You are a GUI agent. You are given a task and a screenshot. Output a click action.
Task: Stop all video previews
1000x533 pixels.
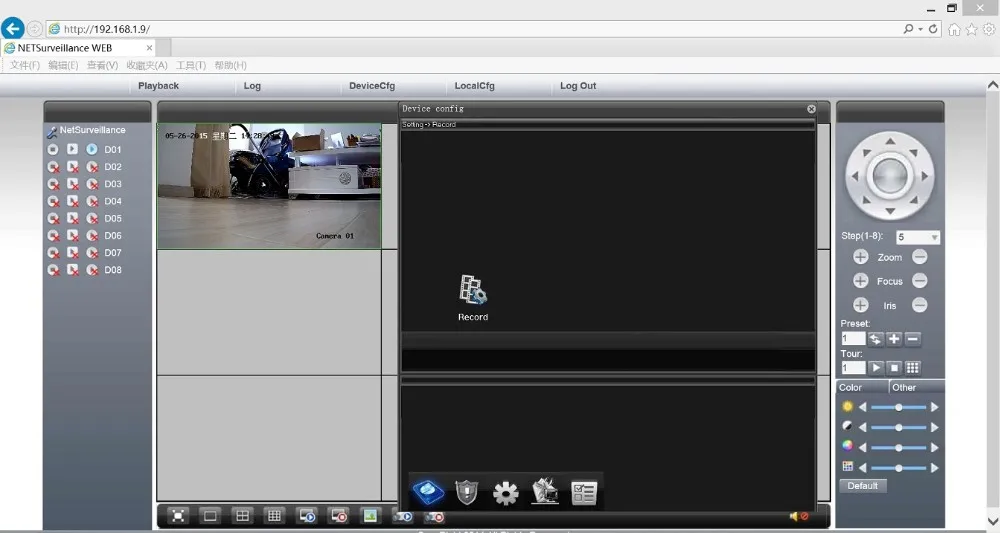(x=339, y=516)
